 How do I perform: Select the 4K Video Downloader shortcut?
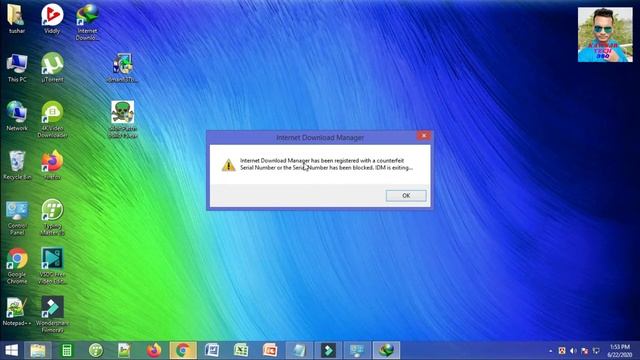pyautogui.click(x=52, y=120)
